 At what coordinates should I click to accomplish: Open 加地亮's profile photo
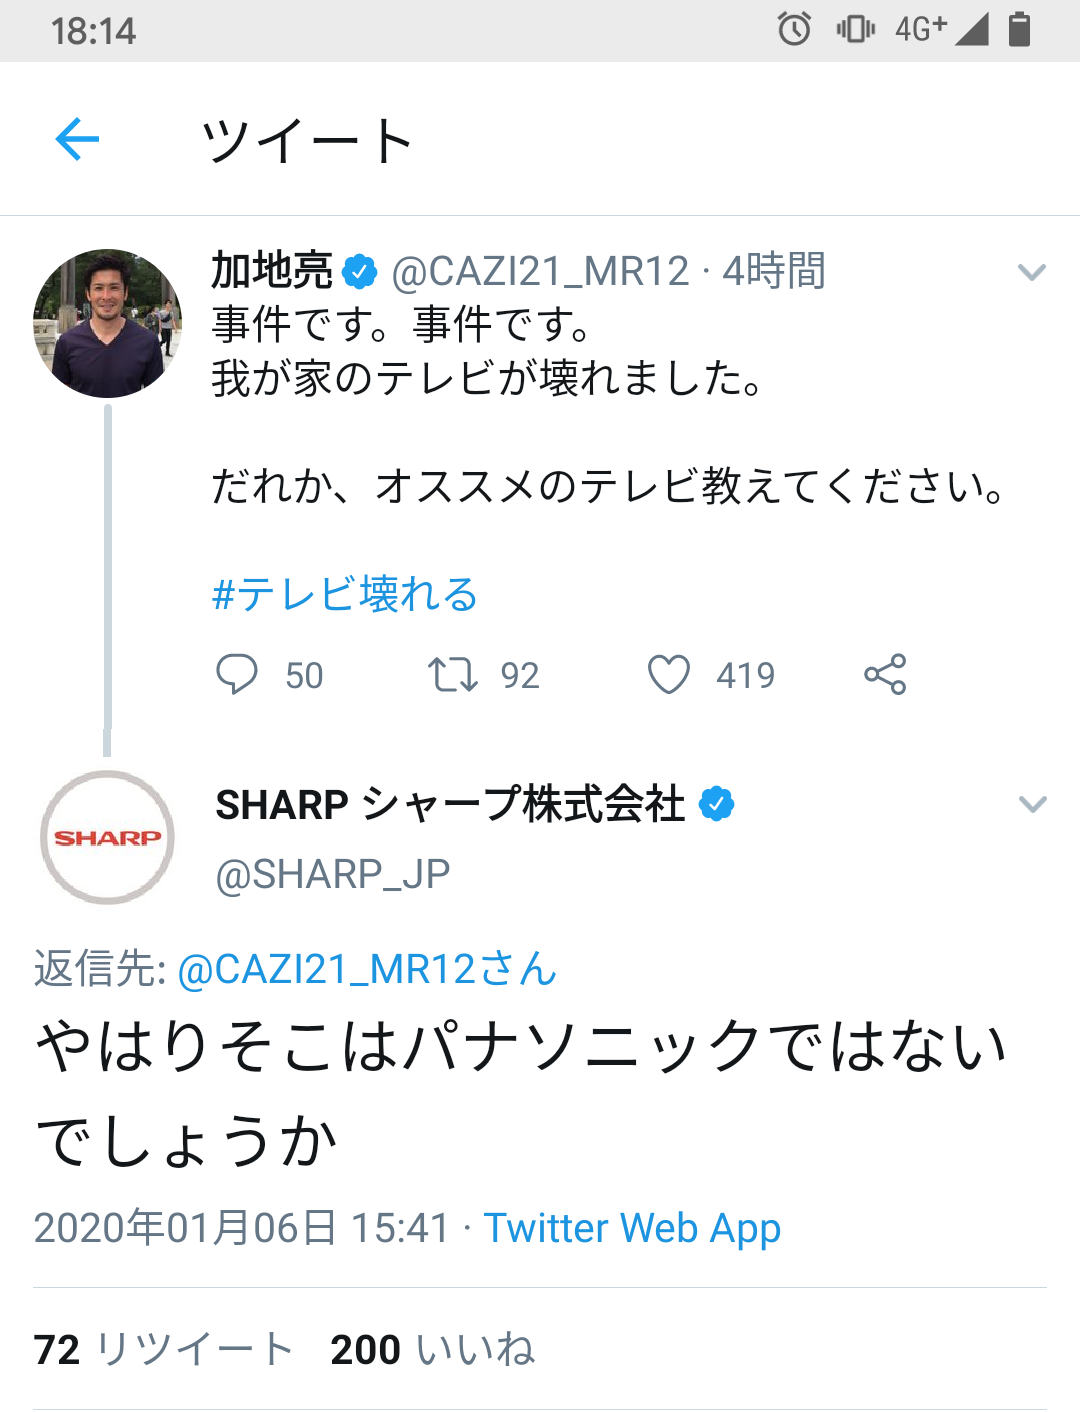[x=107, y=323]
